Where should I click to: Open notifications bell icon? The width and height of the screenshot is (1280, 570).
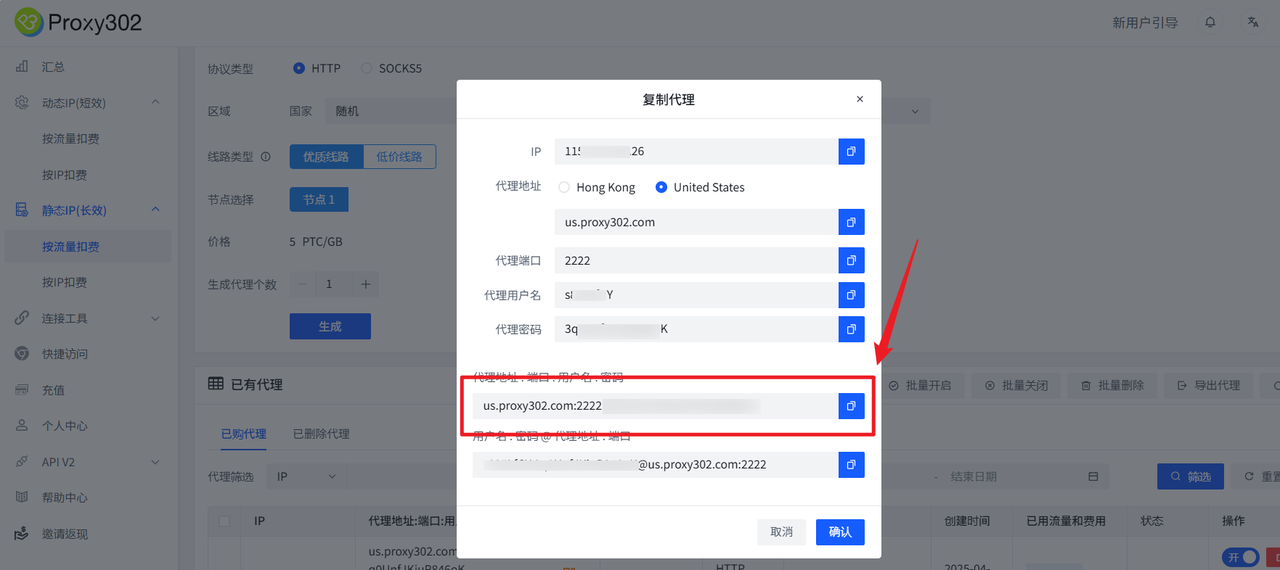(1210, 22)
